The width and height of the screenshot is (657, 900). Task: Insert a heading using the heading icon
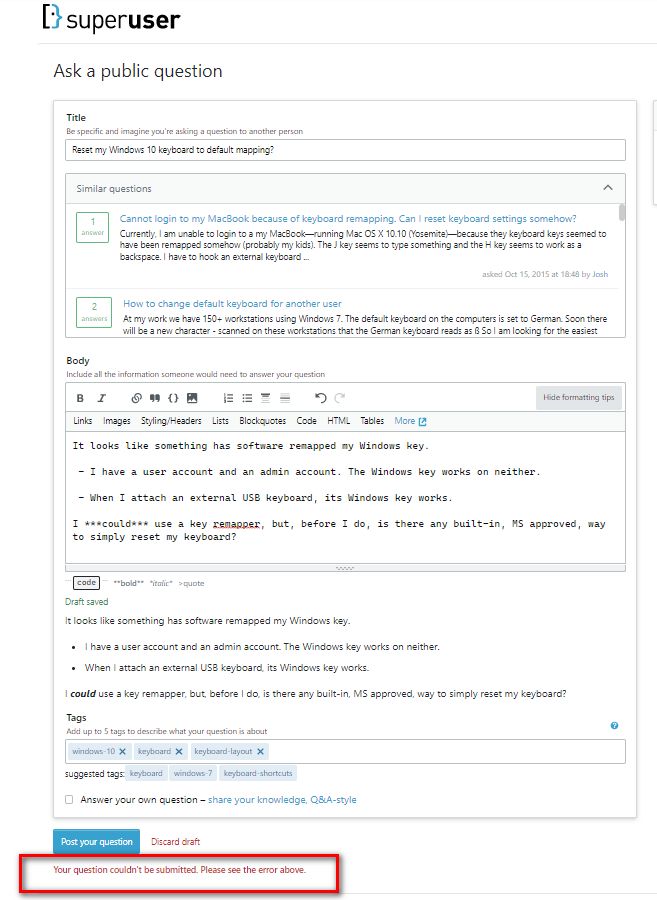click(x=265, y=398)
